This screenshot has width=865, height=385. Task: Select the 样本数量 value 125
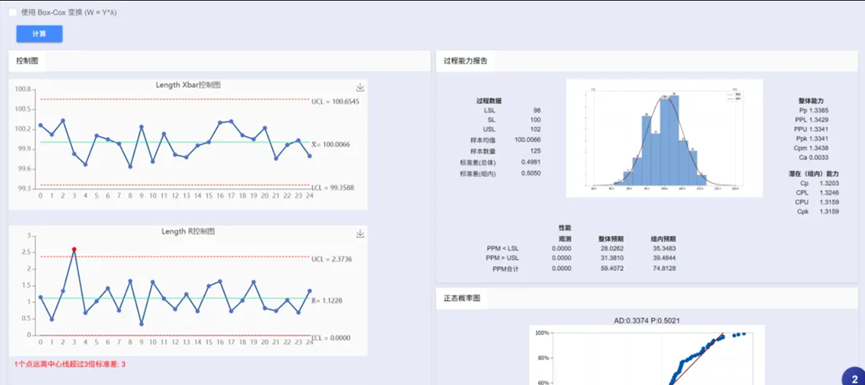(535, 151)
